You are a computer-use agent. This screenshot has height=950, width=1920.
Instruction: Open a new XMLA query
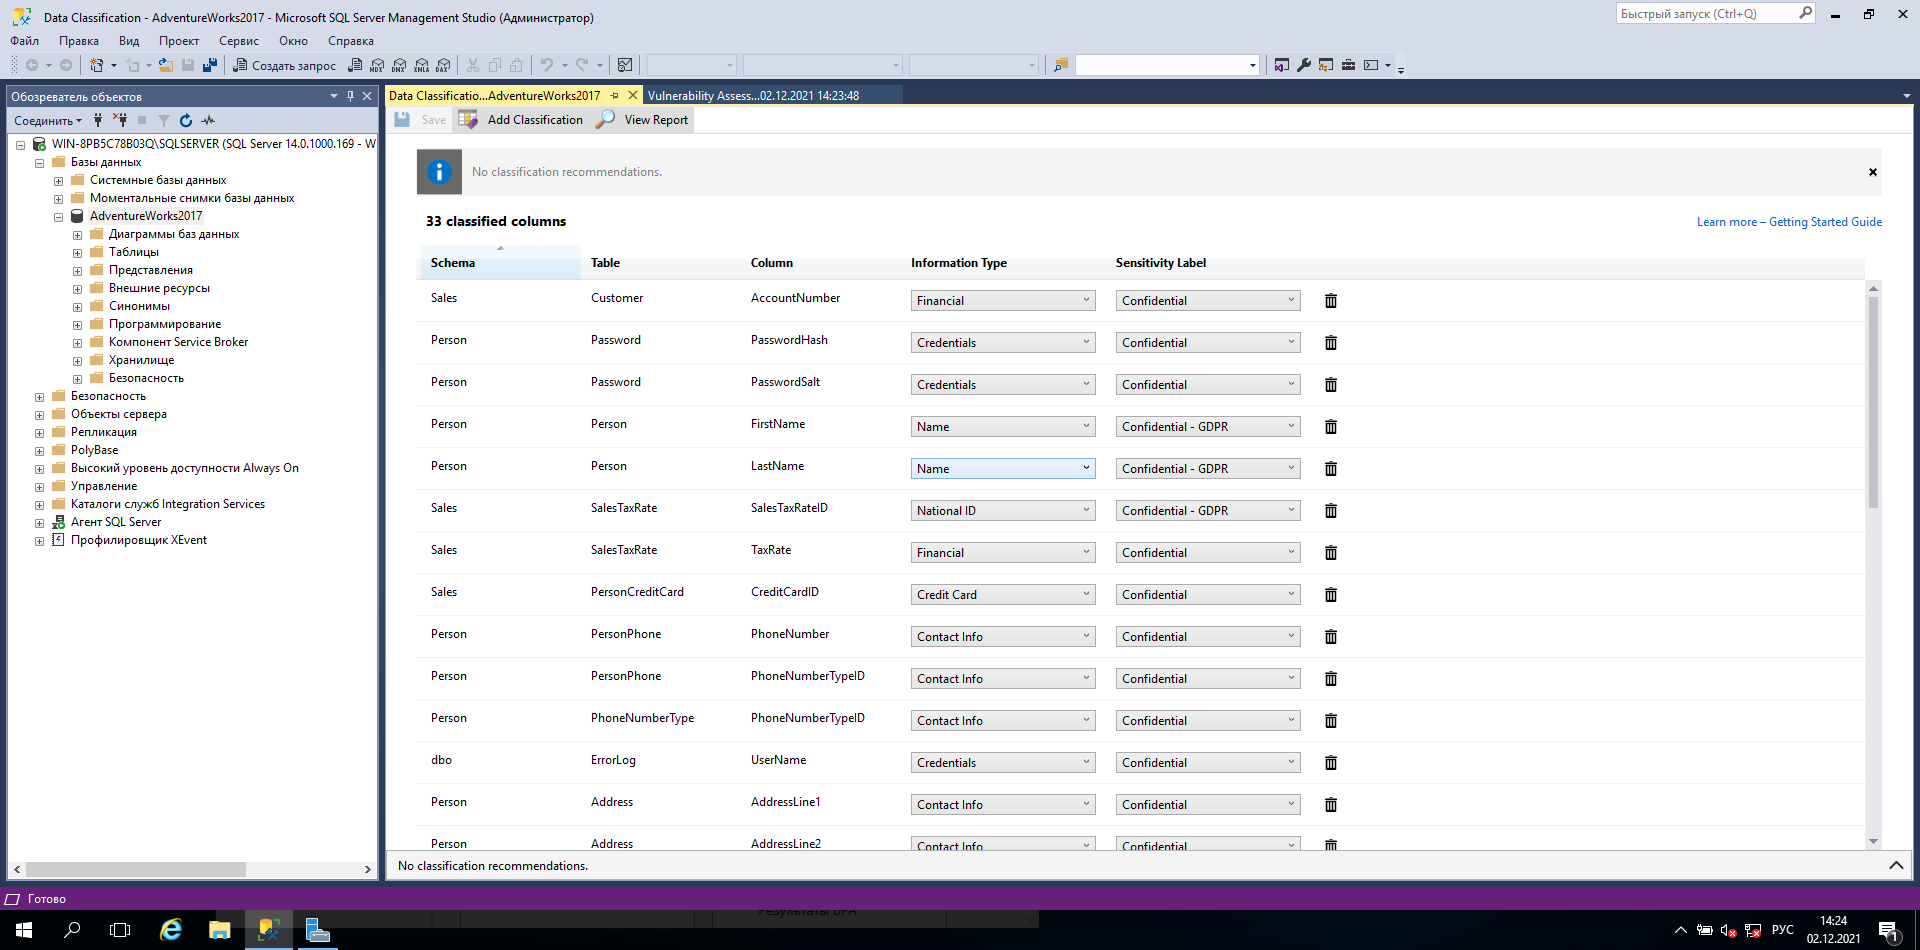[421, 65]
